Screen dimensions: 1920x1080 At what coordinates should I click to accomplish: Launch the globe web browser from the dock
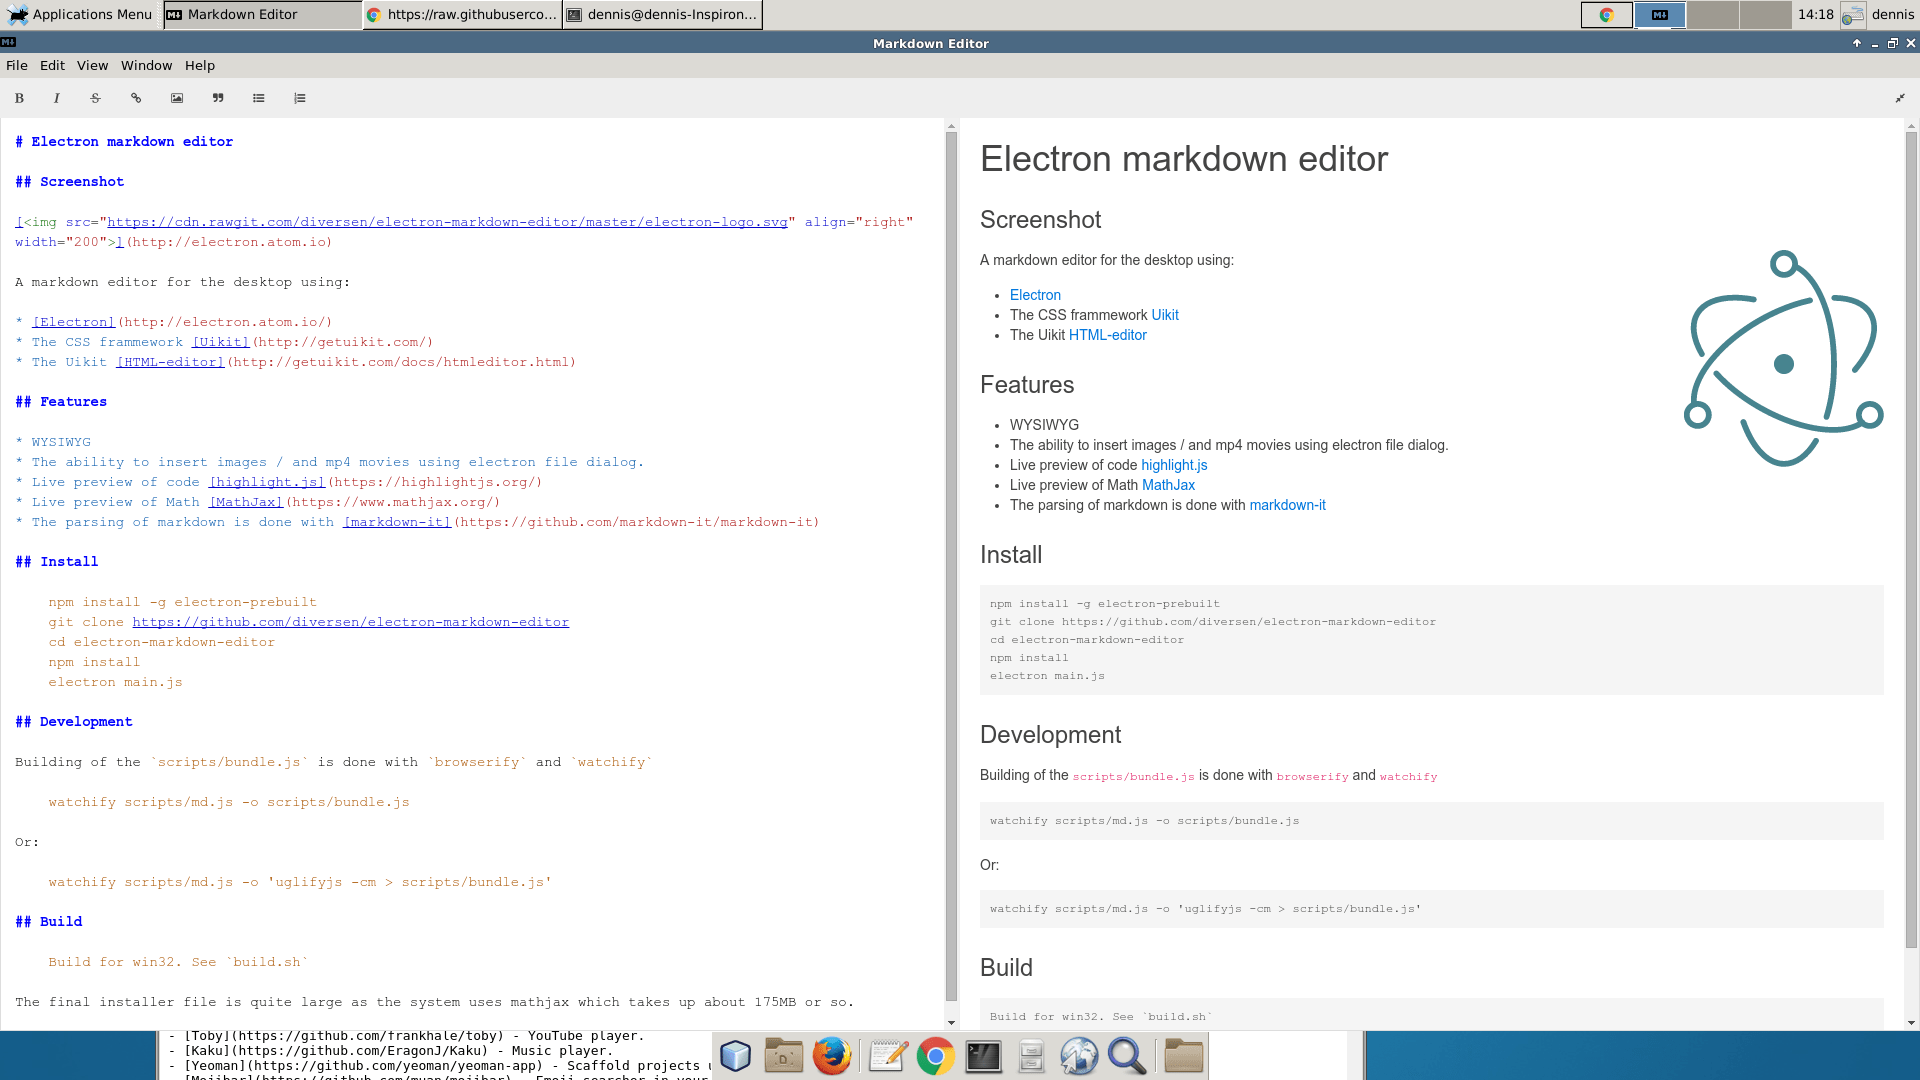(x=1079, y=1056)
